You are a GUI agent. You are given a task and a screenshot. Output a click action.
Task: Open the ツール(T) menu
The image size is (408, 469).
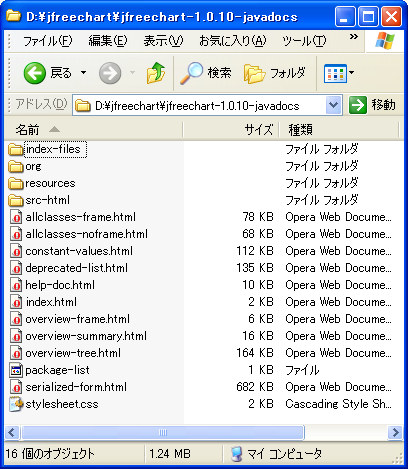pos(304,41)
